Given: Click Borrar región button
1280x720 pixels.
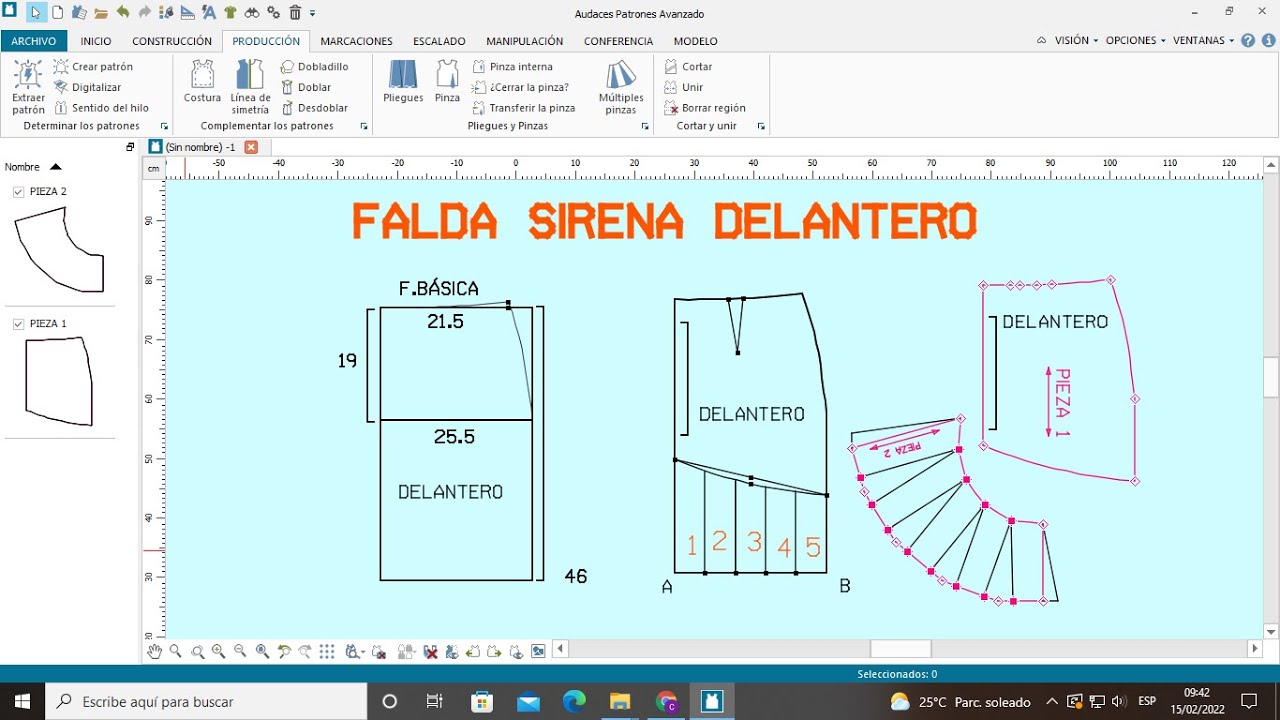Looking at the screenshot, I should click(705, 108).
